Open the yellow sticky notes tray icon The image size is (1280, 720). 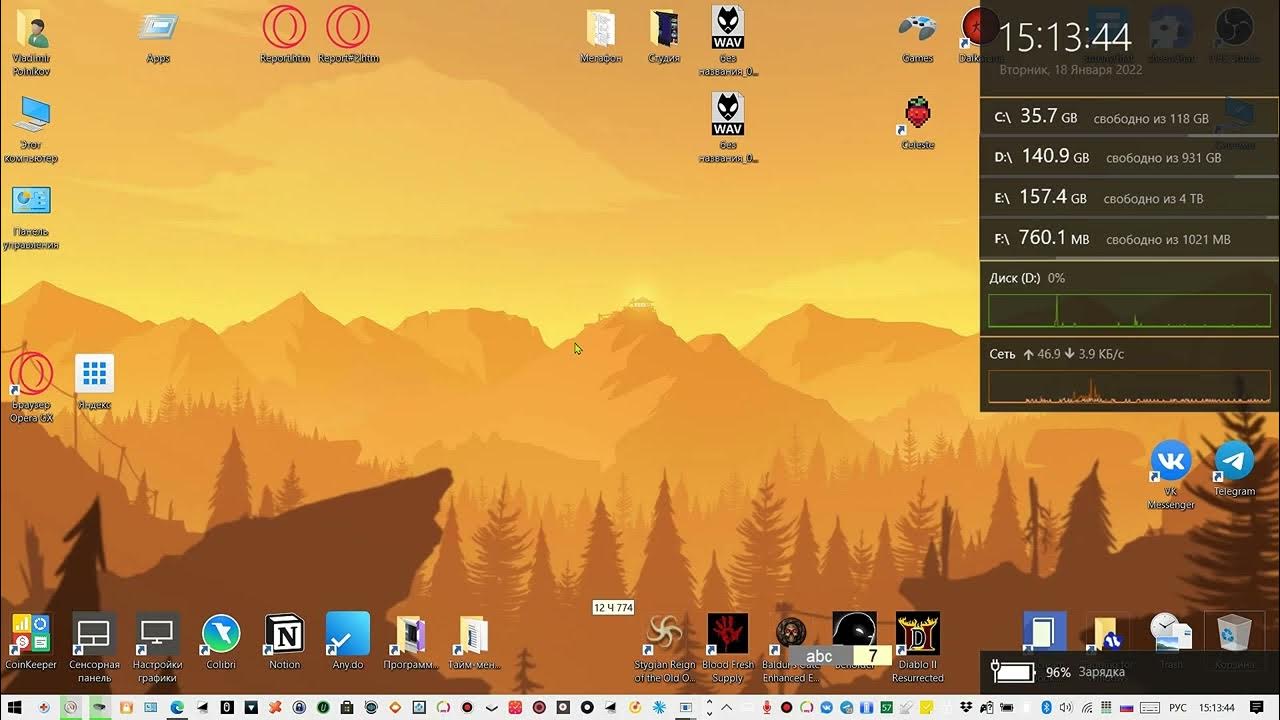(926, 707)
